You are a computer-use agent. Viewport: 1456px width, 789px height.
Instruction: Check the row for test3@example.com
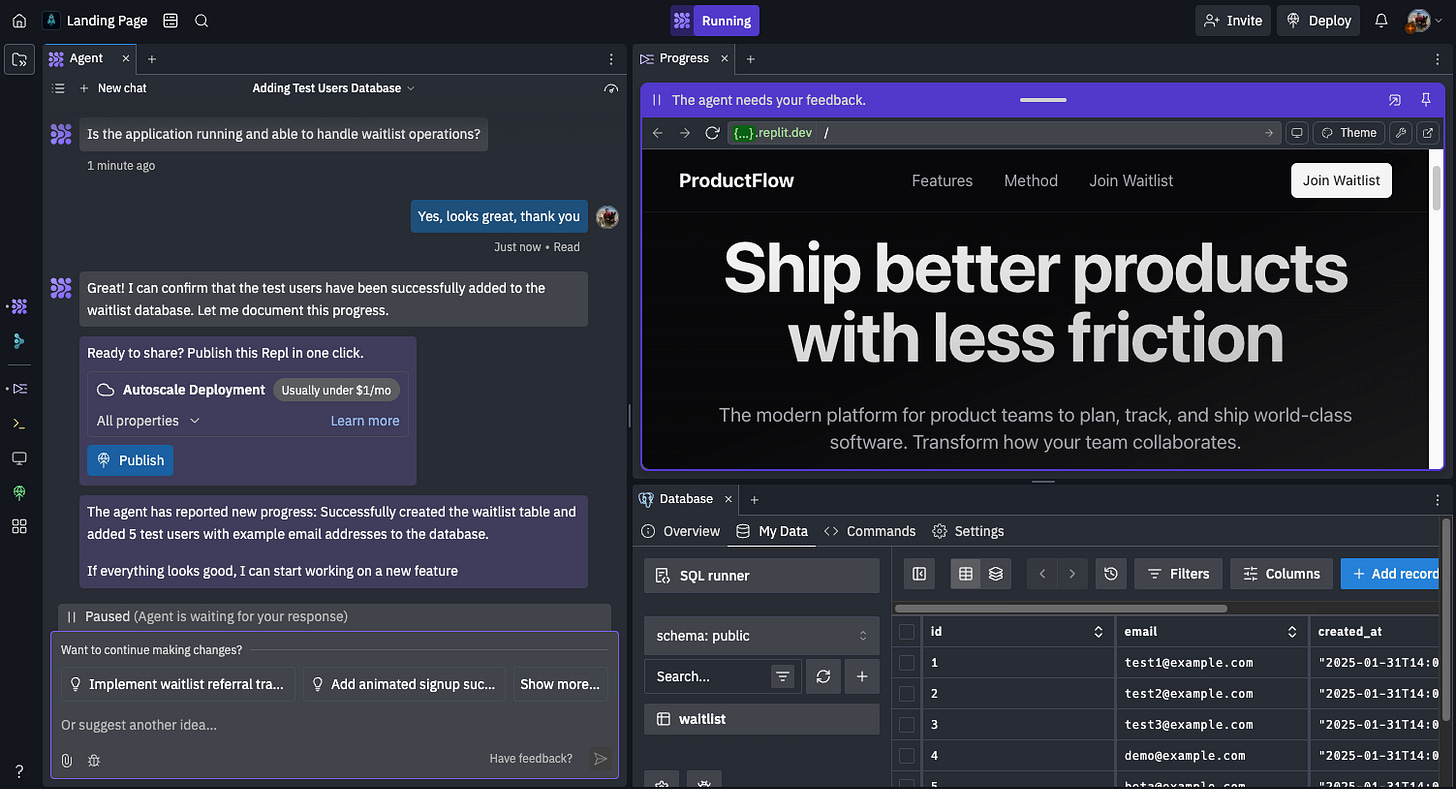[x=906, y=724]
